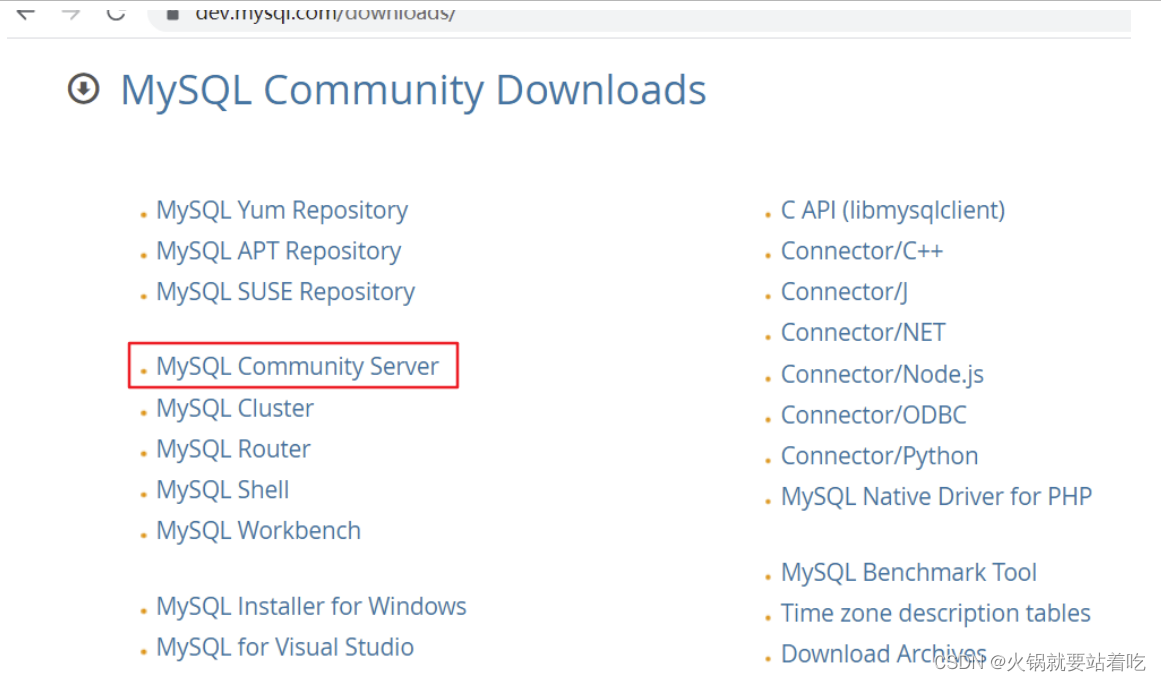Open MySQL Installer for Windows link

point(311,606)
